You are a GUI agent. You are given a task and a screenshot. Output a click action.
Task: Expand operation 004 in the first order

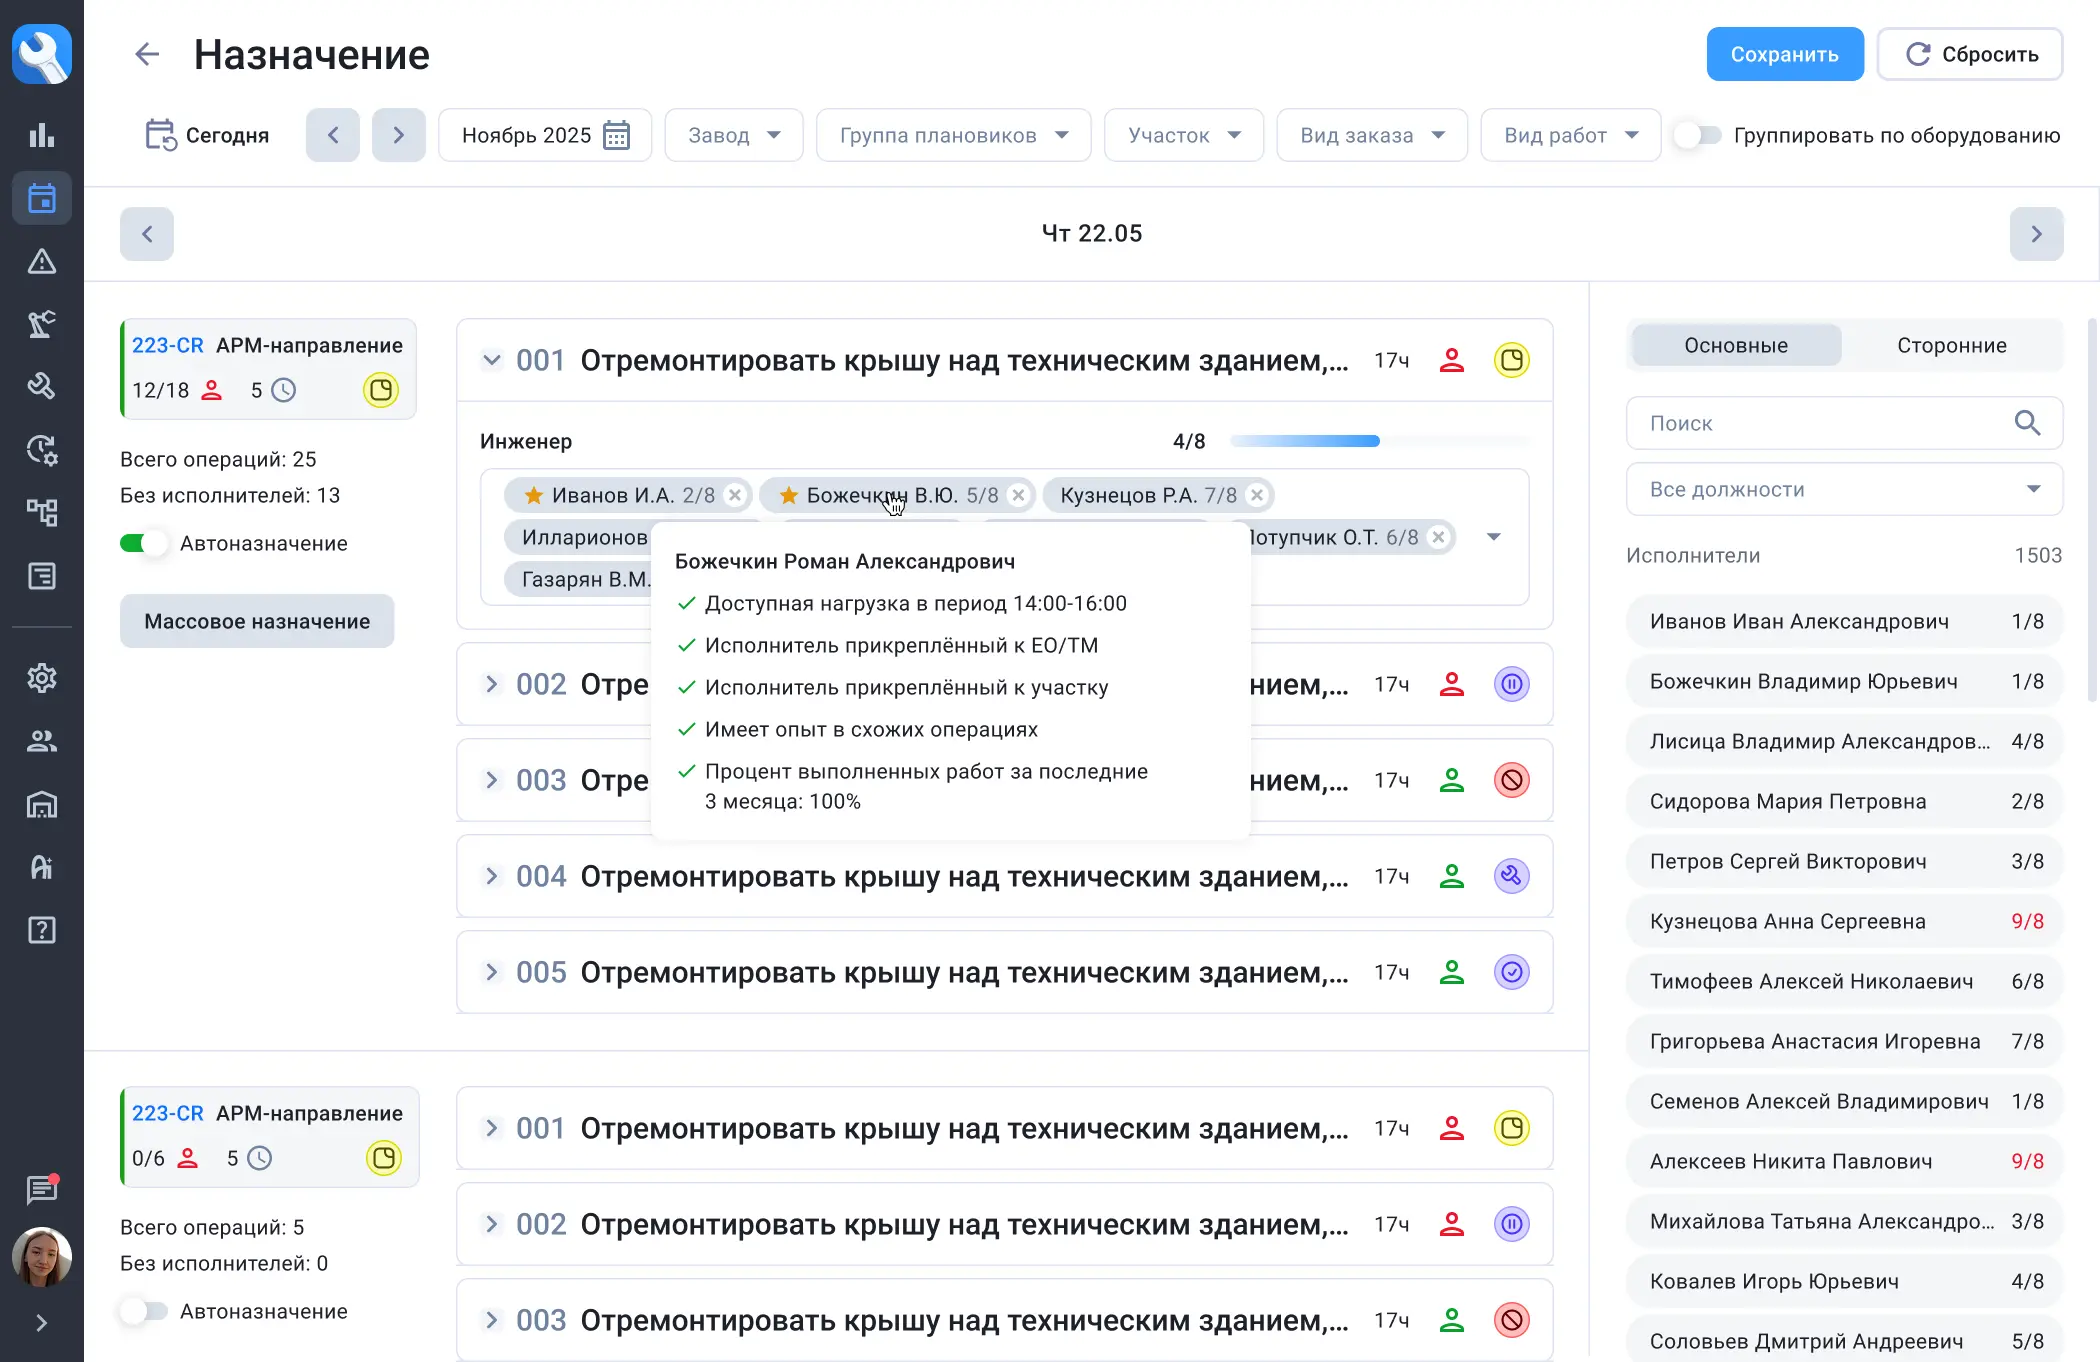click(x=491, y=876)
